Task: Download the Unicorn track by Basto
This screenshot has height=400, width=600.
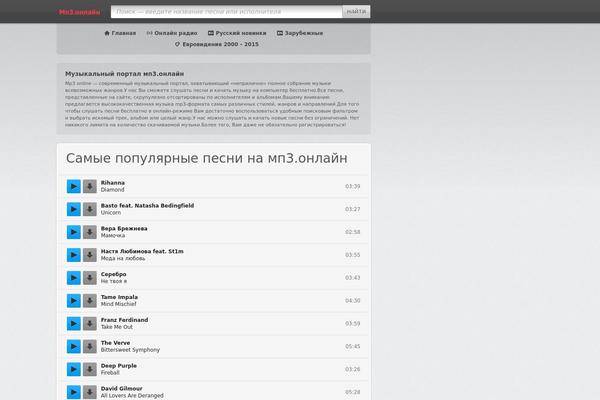Action: point(90,209)
